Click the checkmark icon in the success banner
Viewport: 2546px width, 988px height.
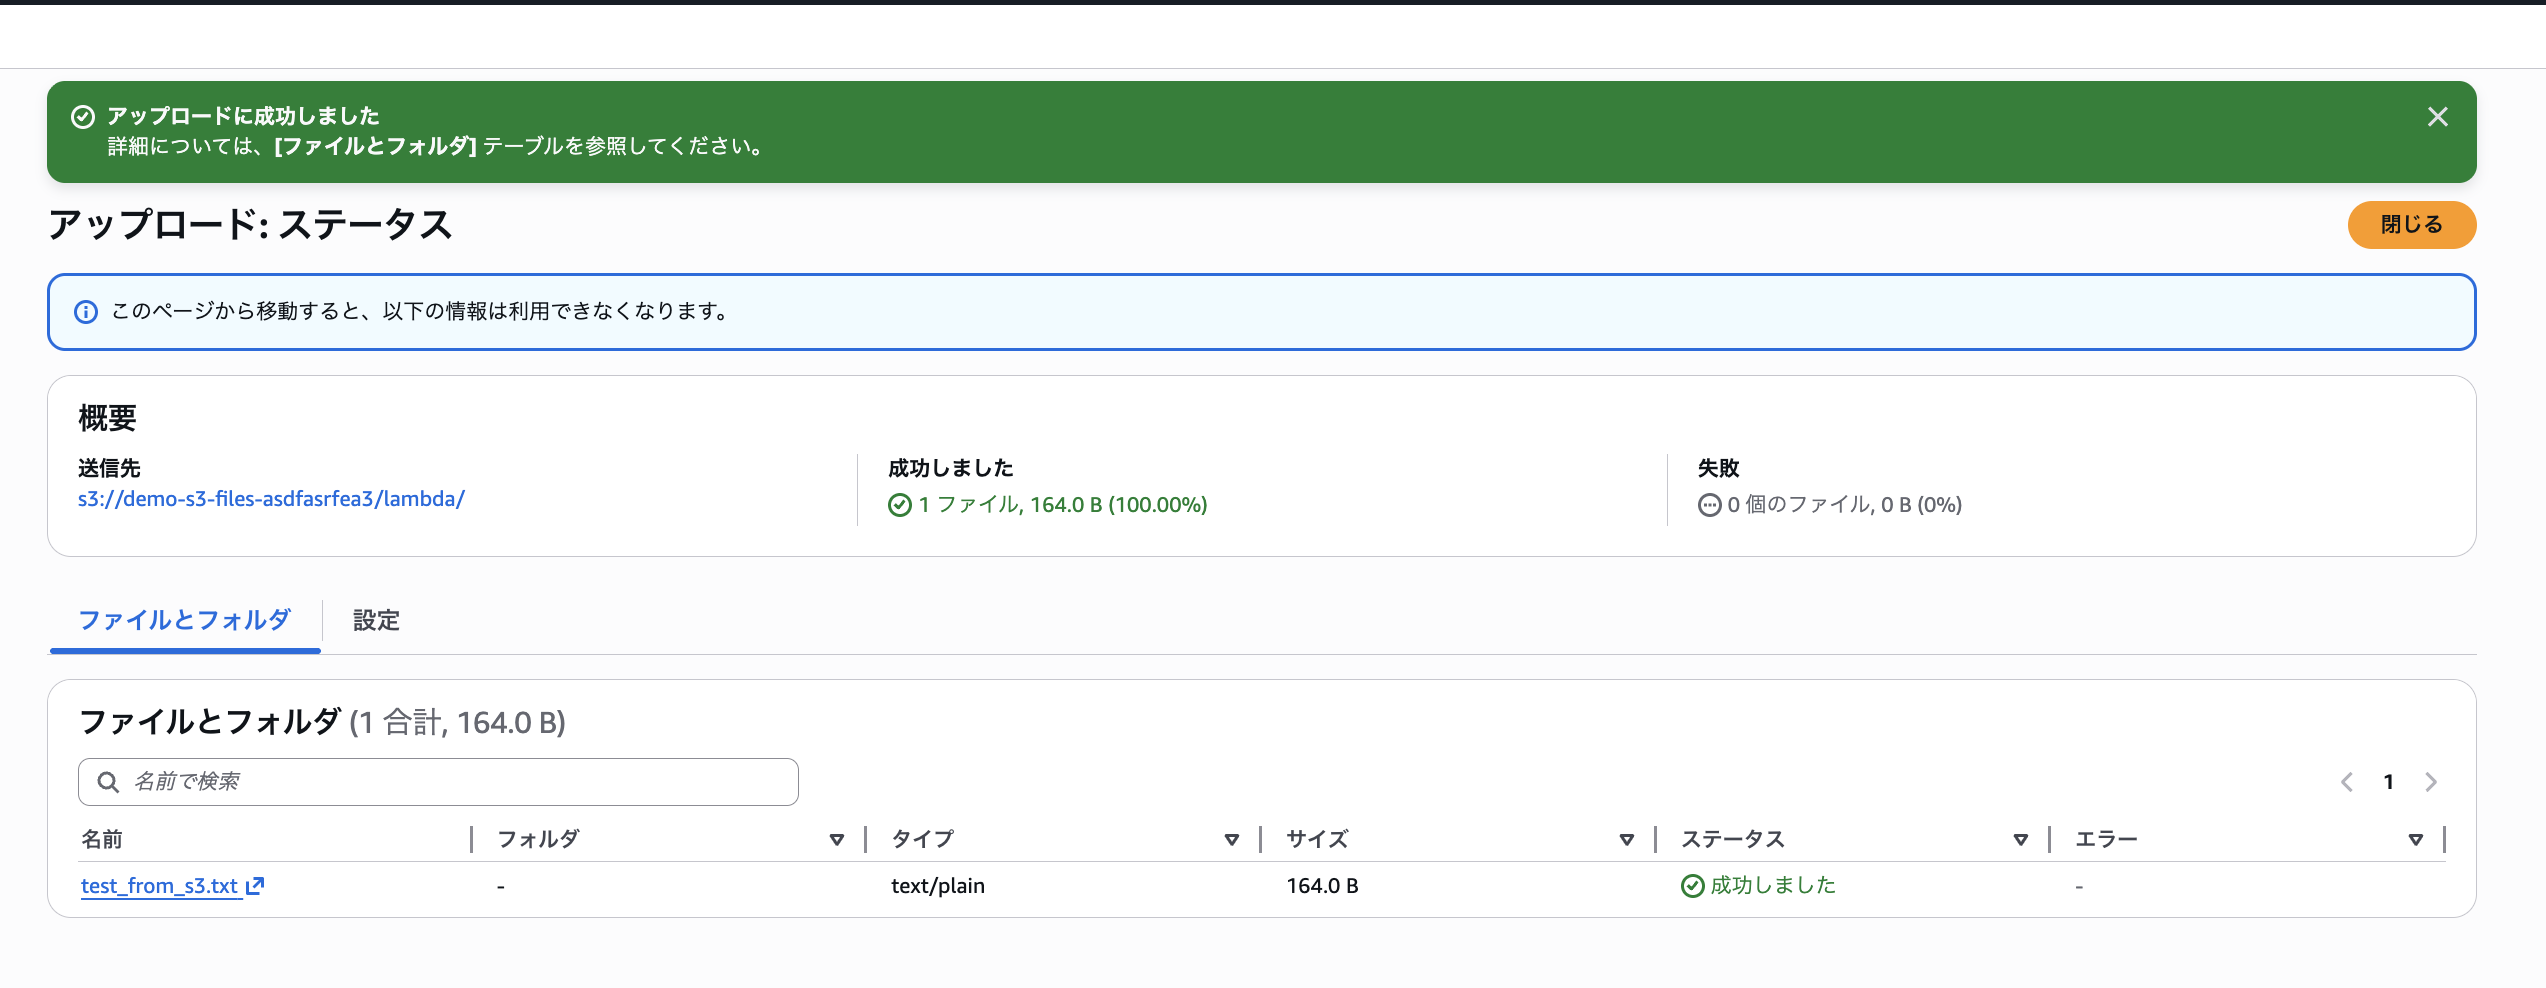[82, 114]
